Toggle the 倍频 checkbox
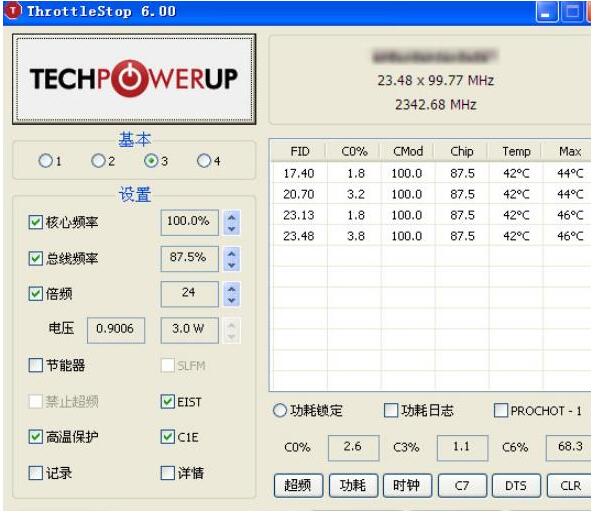 36,293
